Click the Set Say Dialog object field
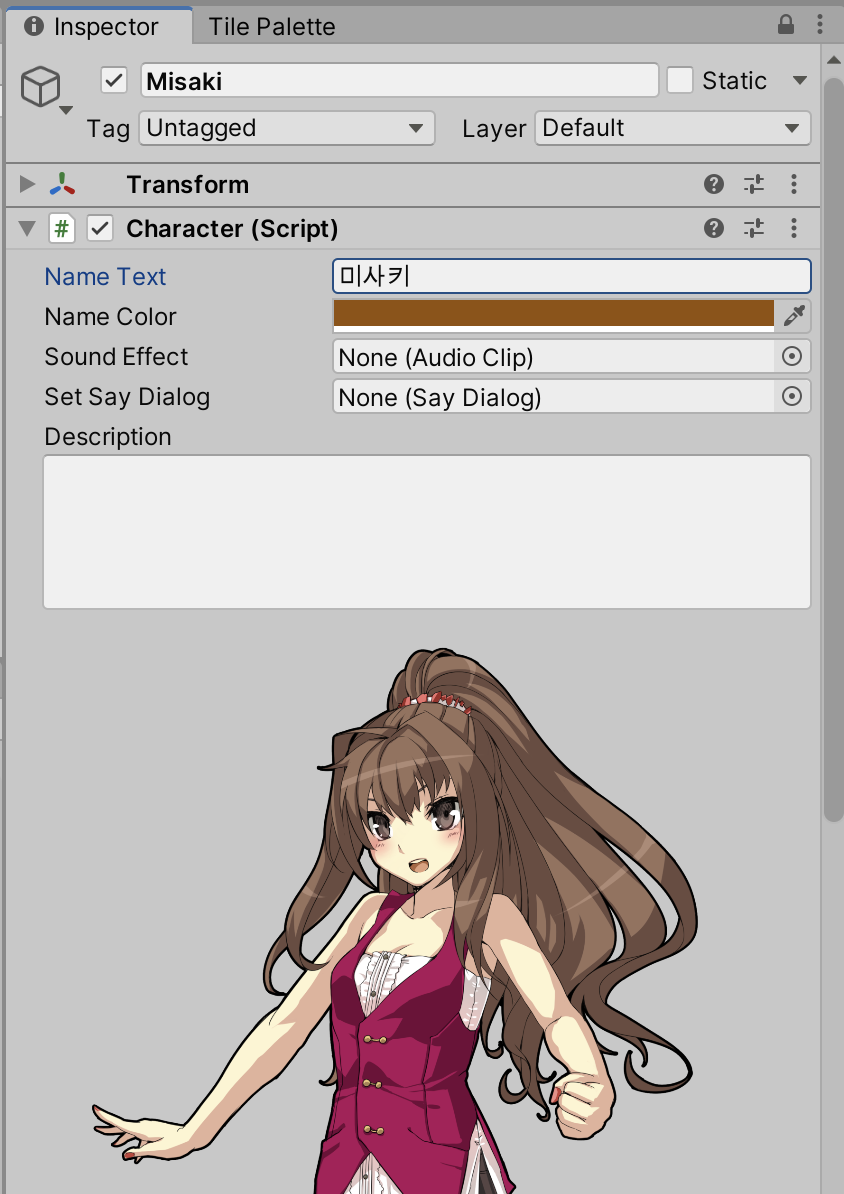Screen dimensions: 844x1194 pyautogui.click(x=554, y=396)
